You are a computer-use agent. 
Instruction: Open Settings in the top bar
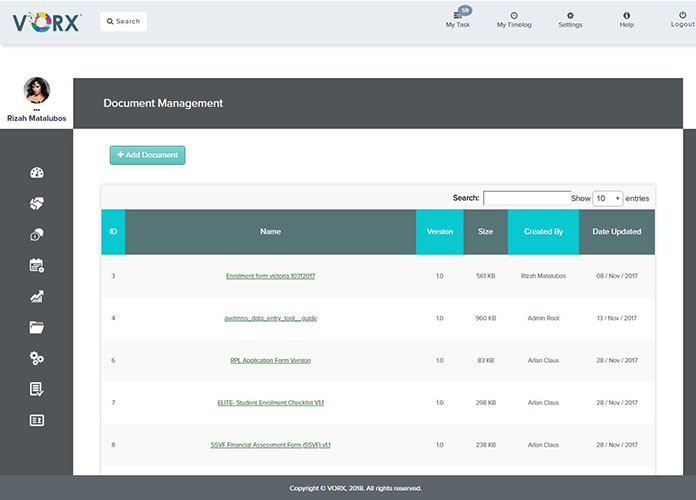(570, 20)
